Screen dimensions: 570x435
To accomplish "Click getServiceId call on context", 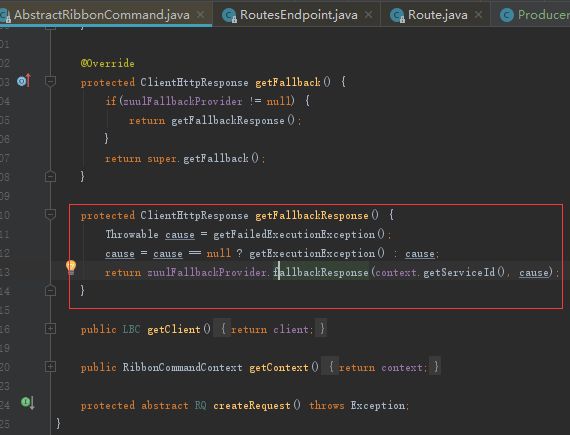I will click(459, 273).
